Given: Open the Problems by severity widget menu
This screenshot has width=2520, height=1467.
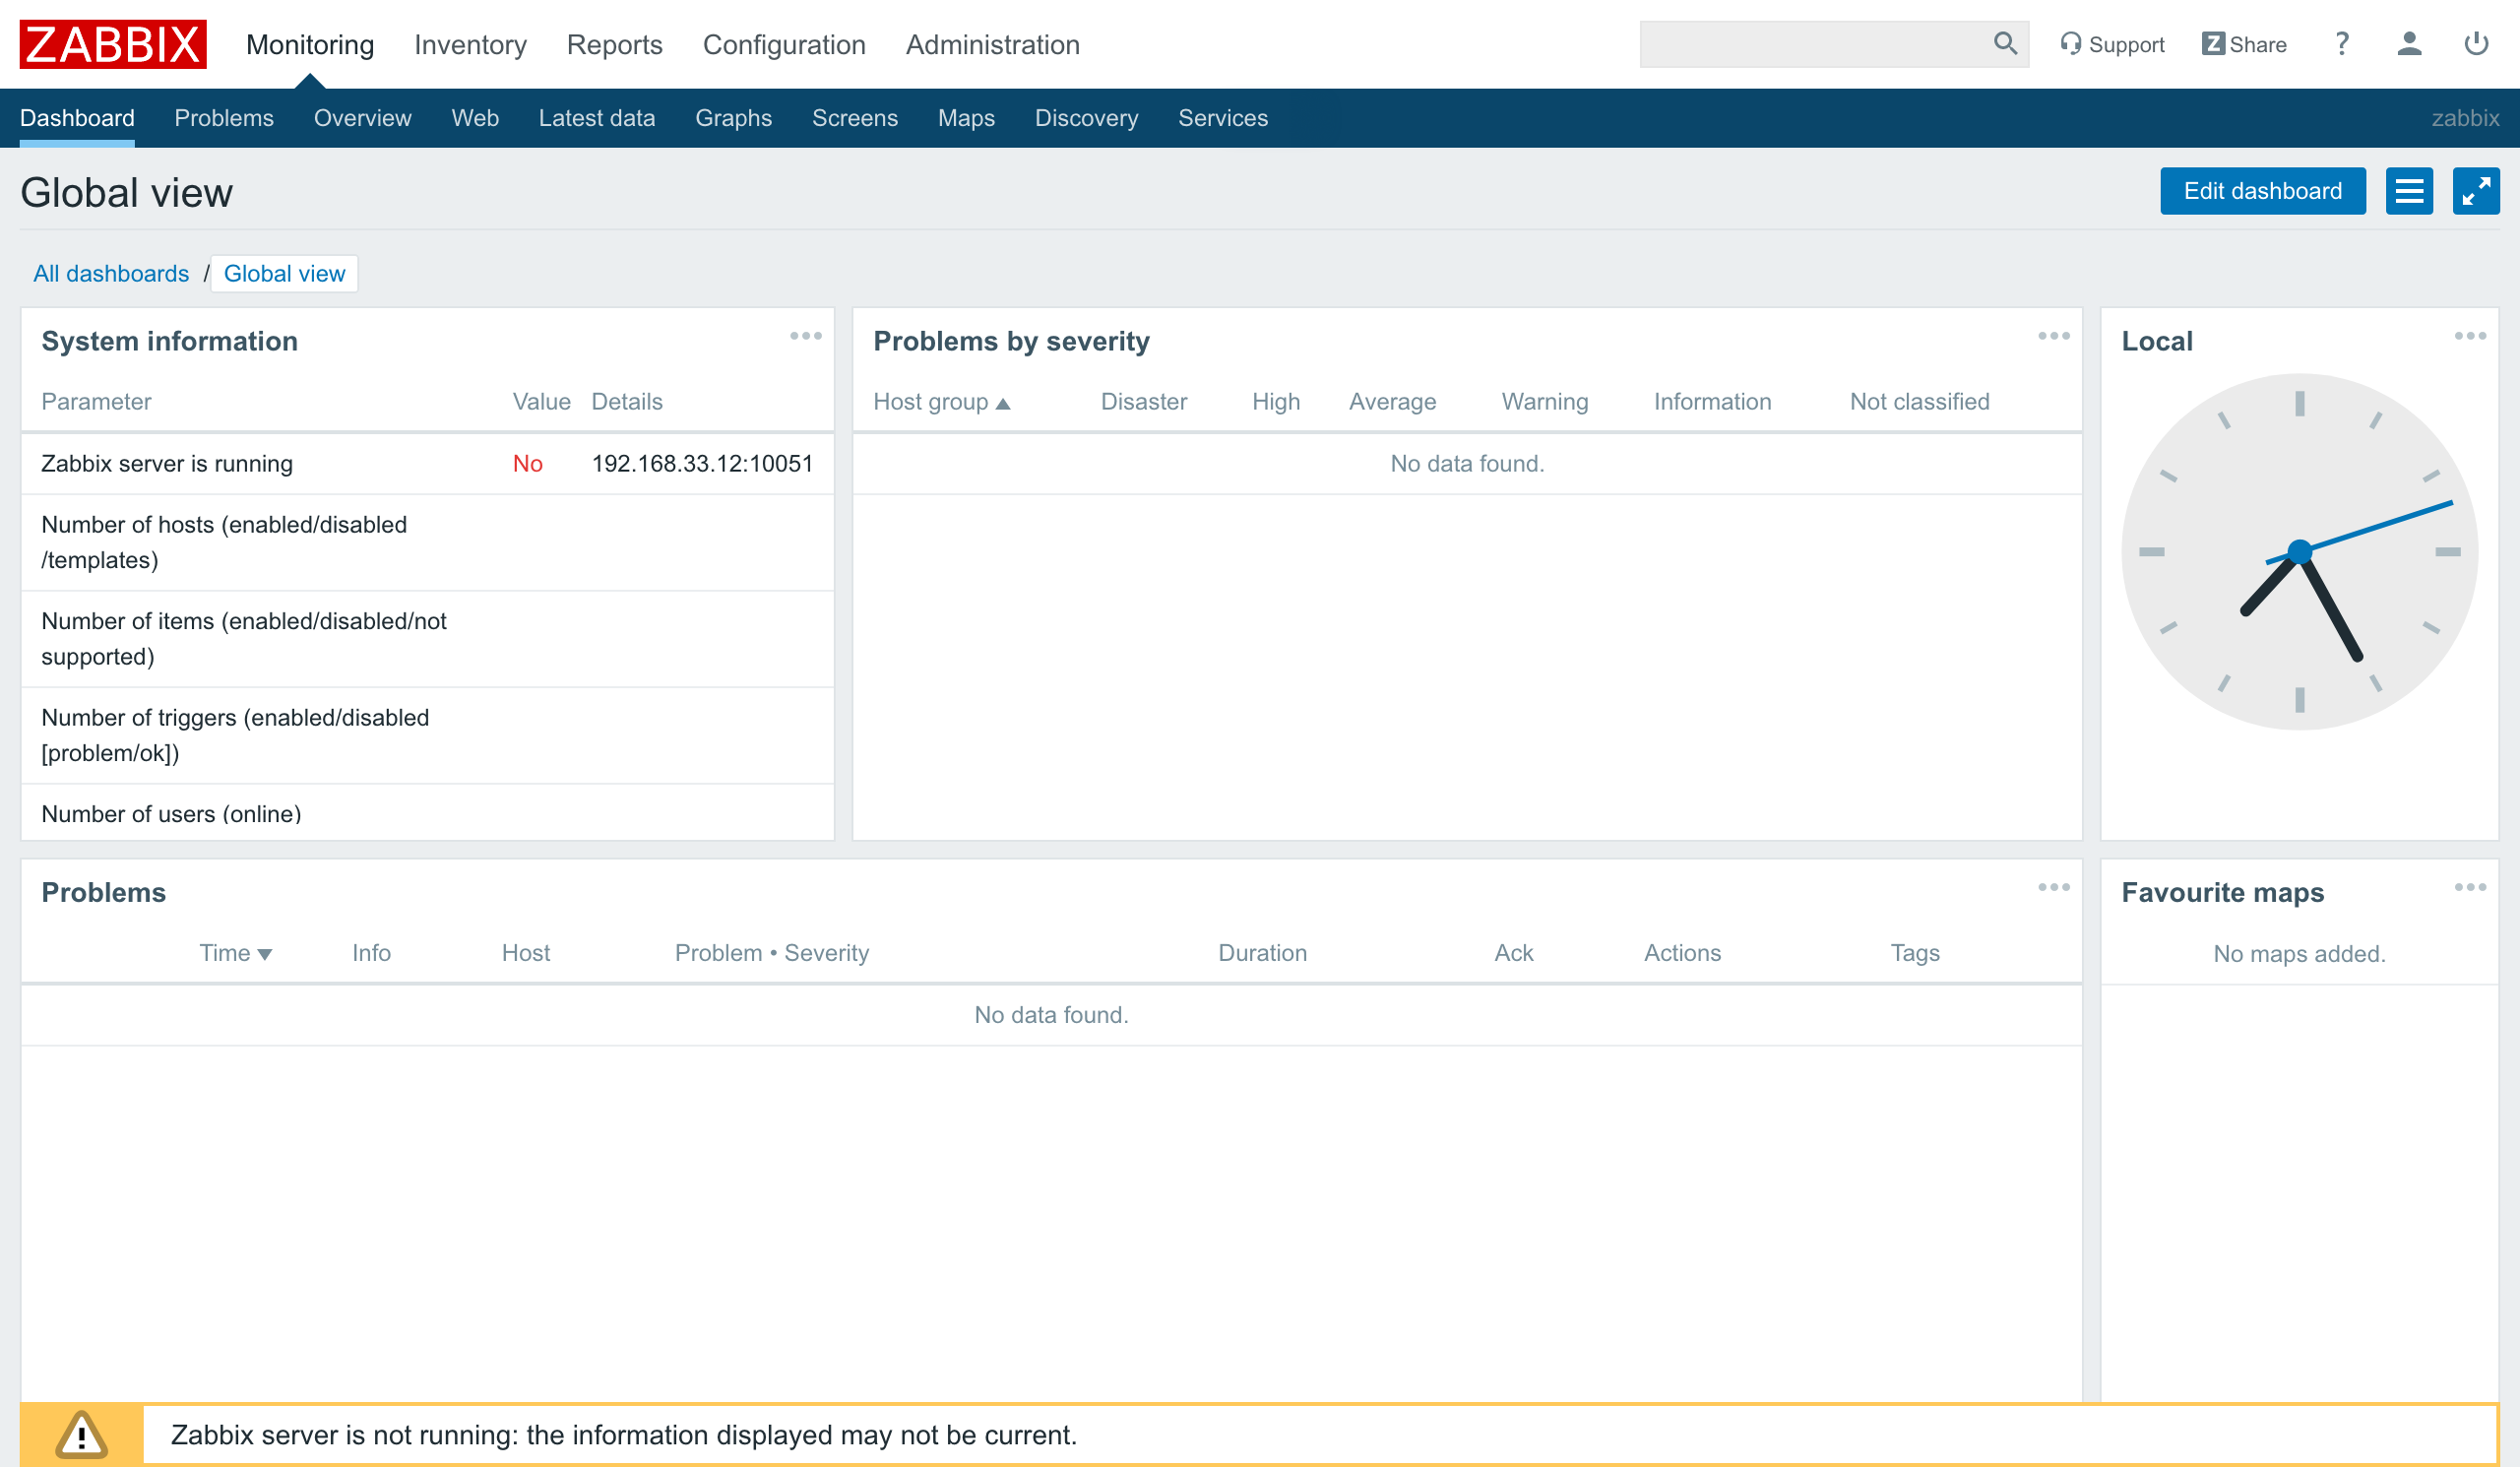Looking at the screenshot, I should [x=2054, y=336].
